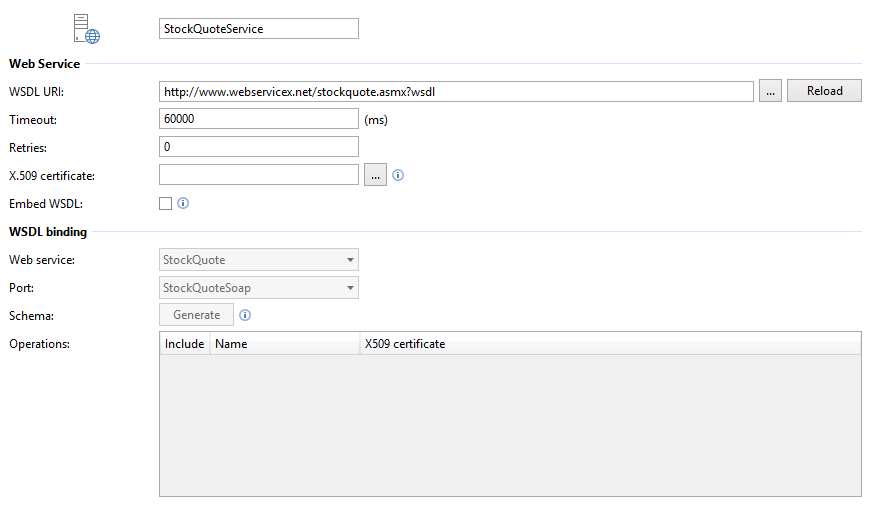This screenshot has height=516, width=871.
Task: Focus the Timeout input field
Action: (x=258, y=119)
